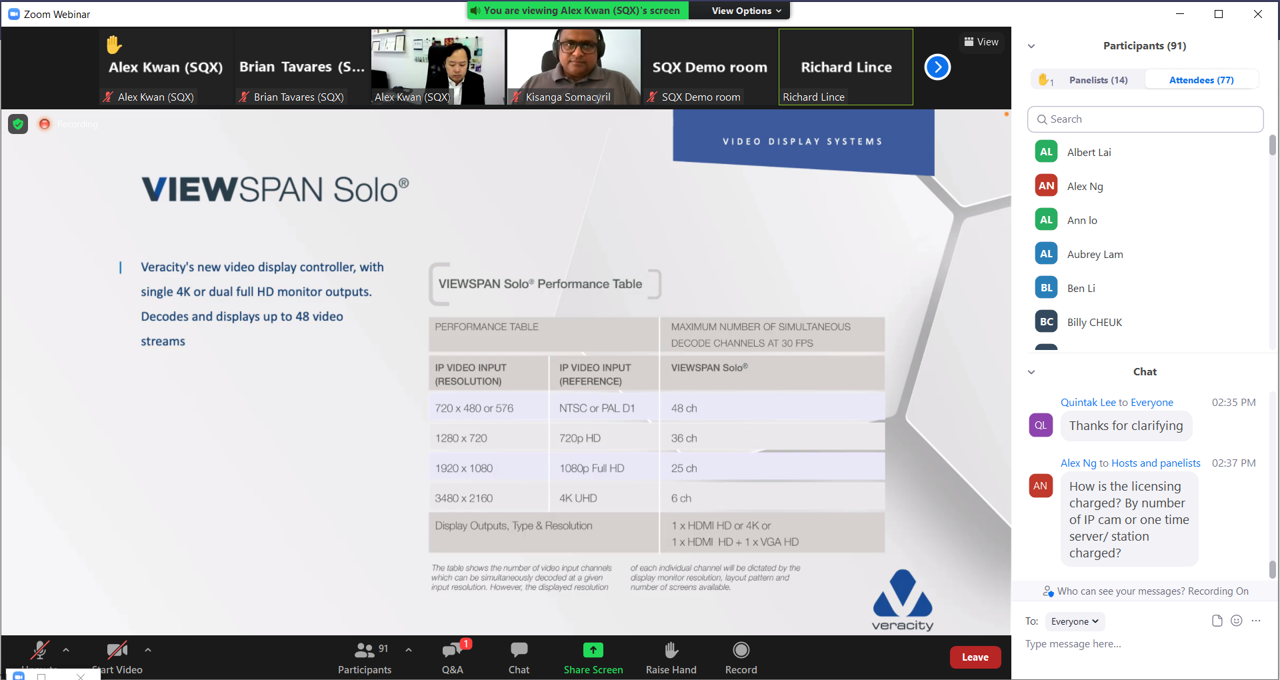Open the View Options dropdown
This screenshot has width=1280, height=680.
746,11
